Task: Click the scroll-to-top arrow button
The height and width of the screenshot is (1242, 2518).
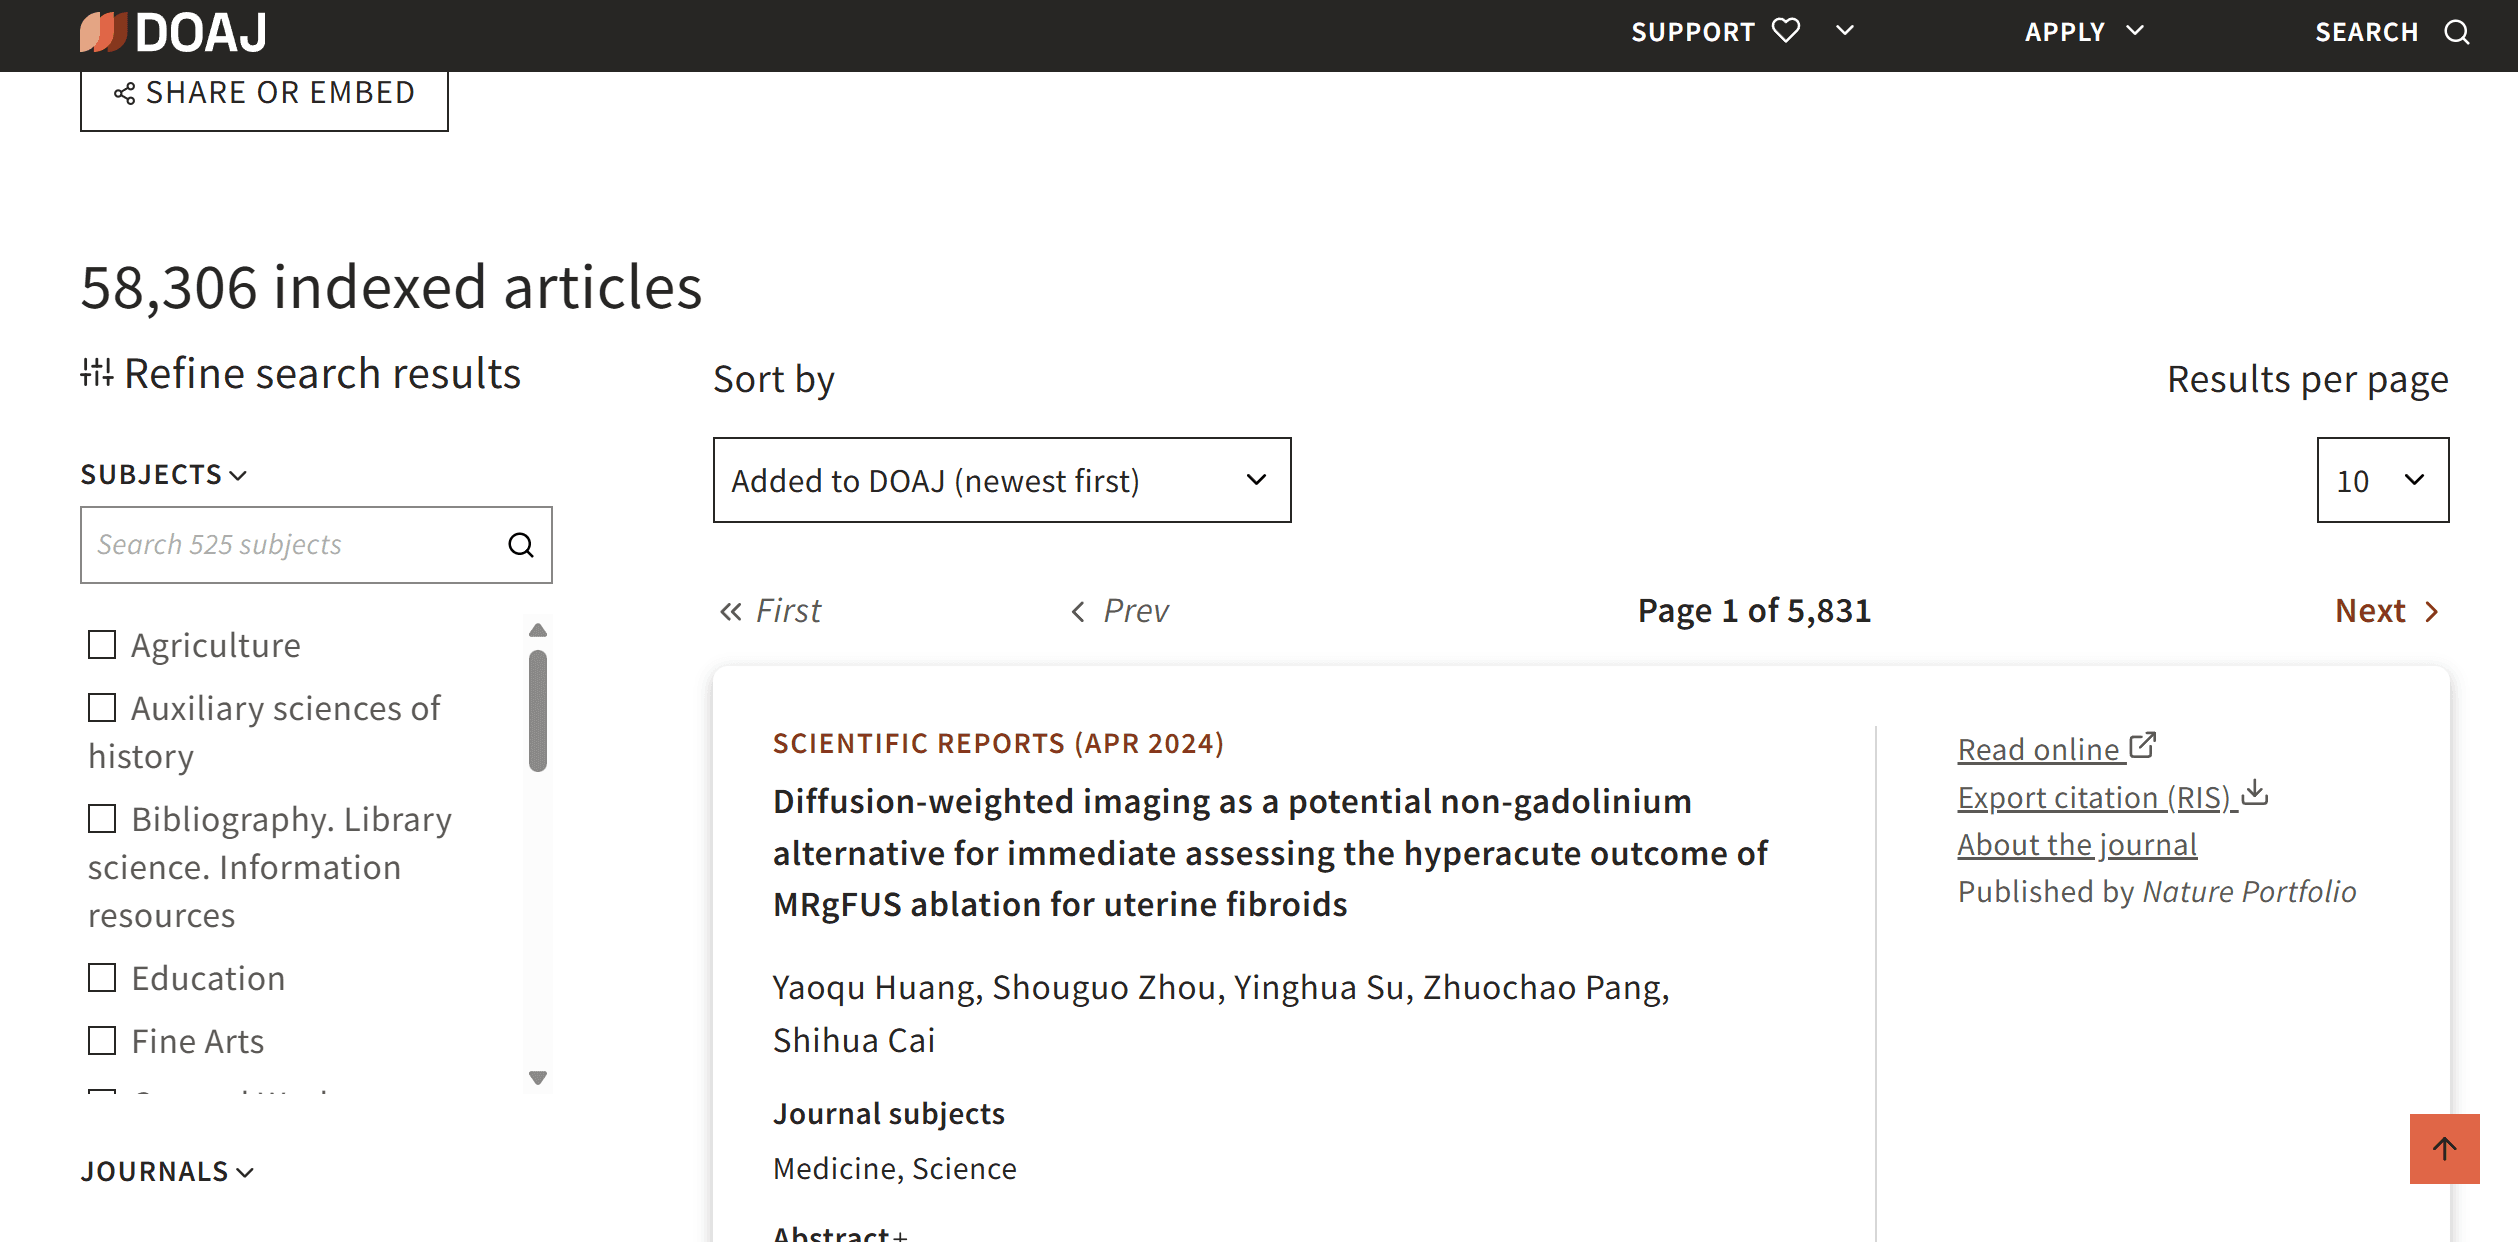Action: (2444, 1148)
